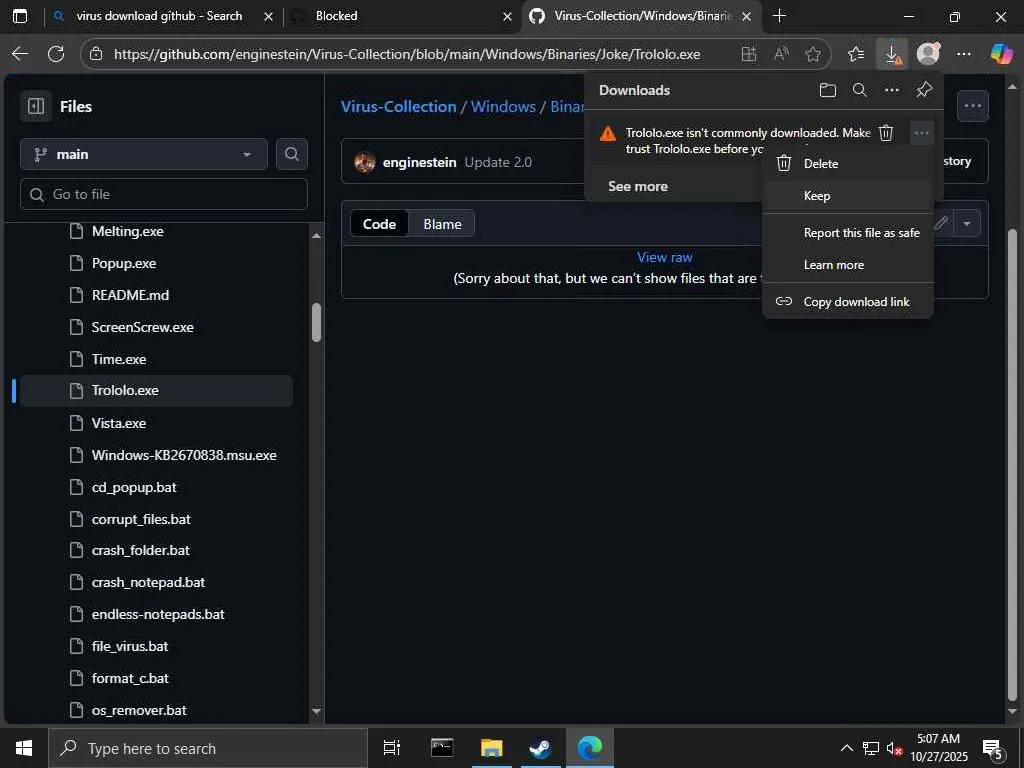The height and width of the screenshot is (768, 1024).
Task: Open the terminal app in taskbar
Action: [442, 748]
